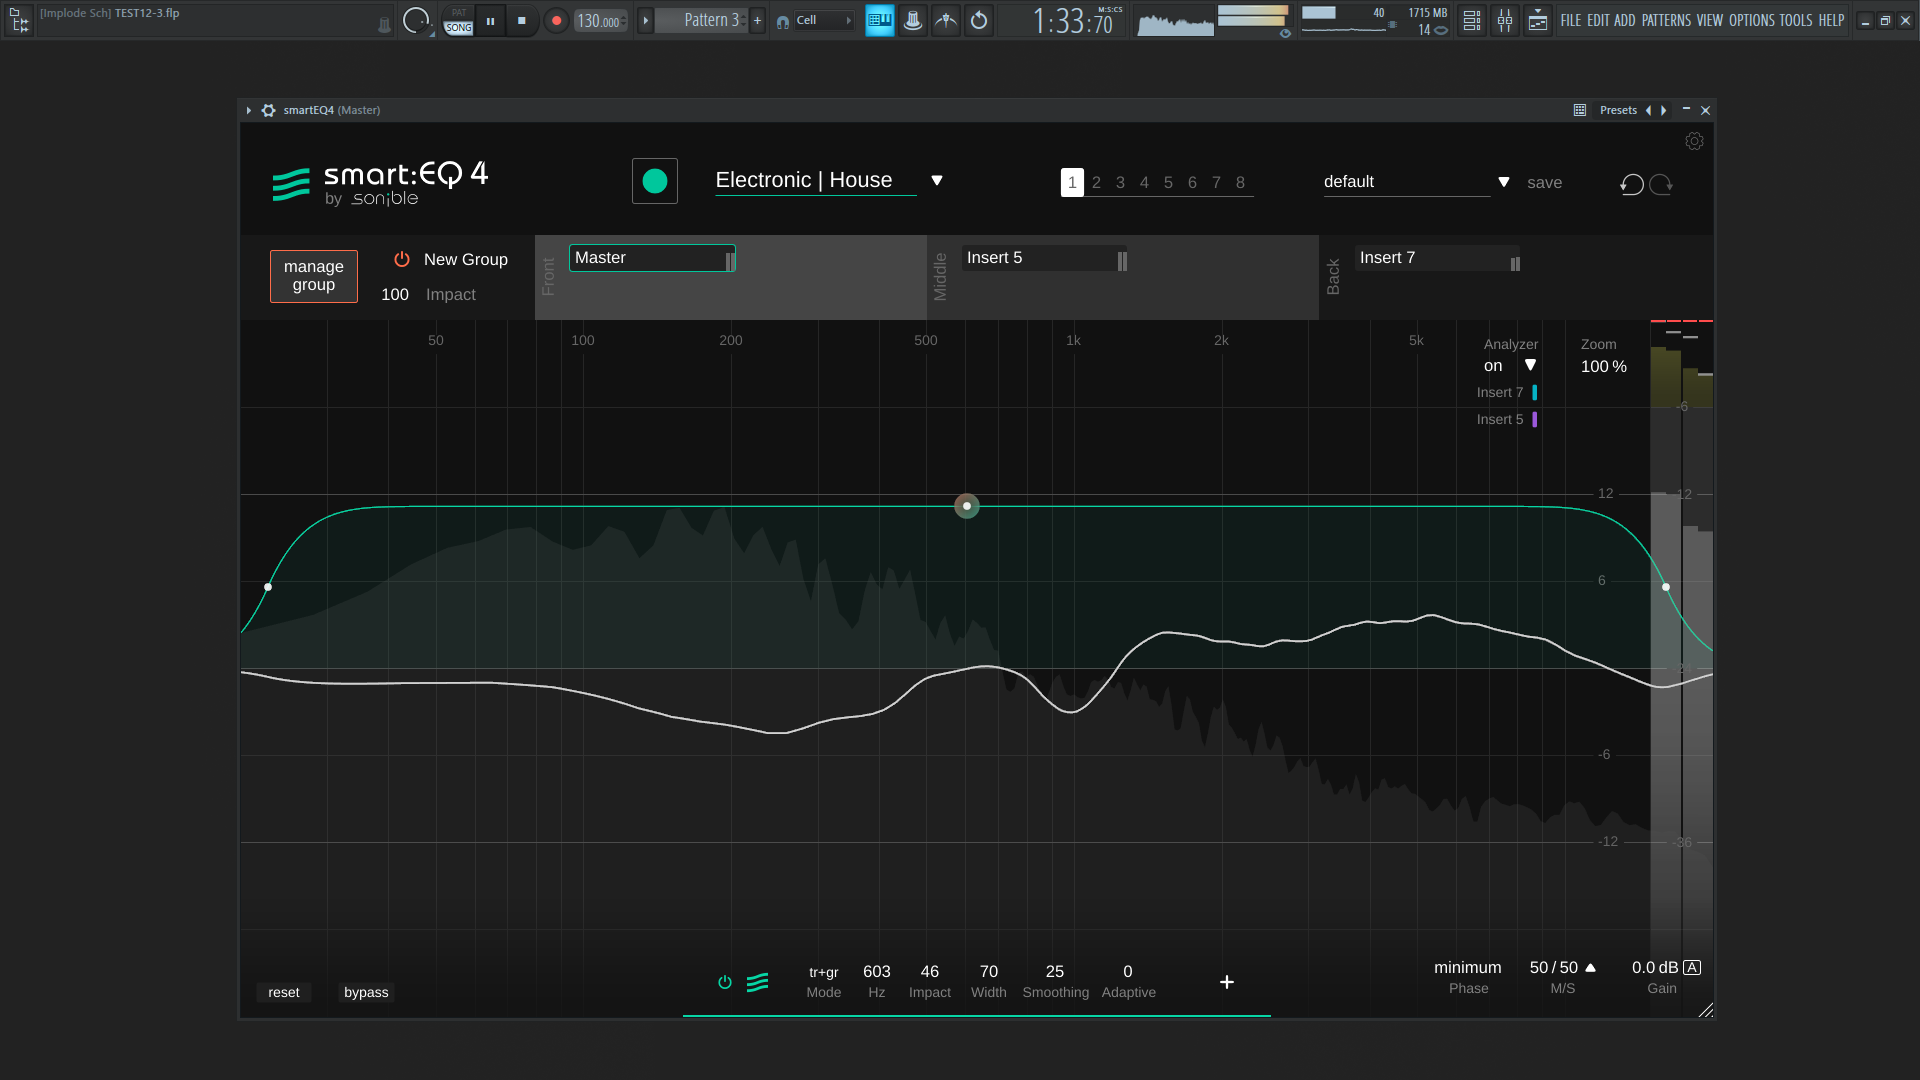
Task: Switch to SONG playback mode
Action: click(x=458, y=28)
